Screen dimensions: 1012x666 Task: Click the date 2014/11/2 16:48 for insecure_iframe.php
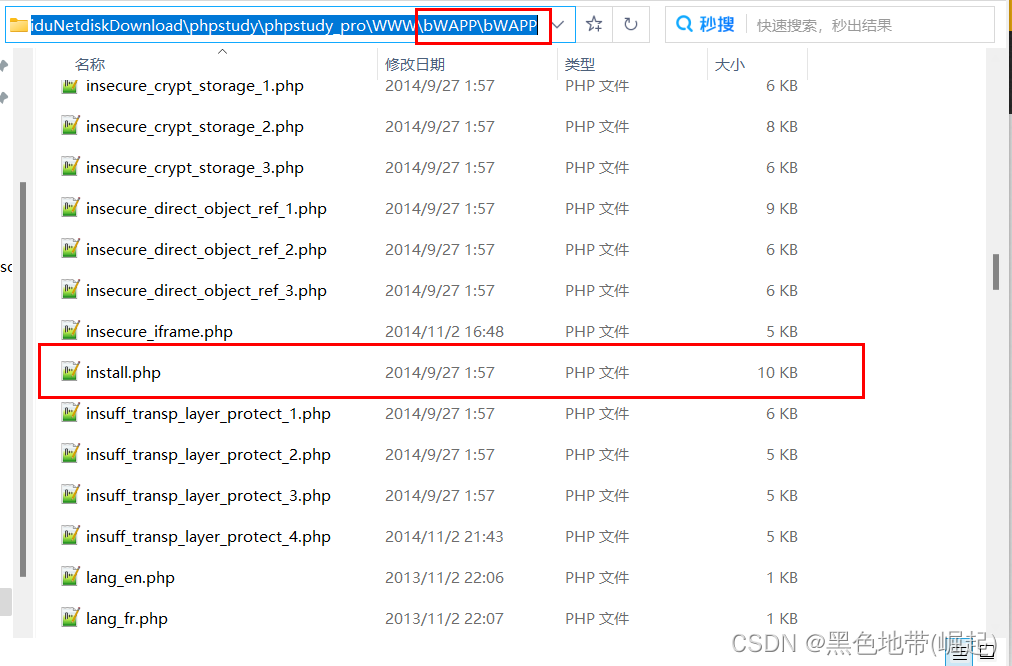pyautogui.click(x=444, y=332)
